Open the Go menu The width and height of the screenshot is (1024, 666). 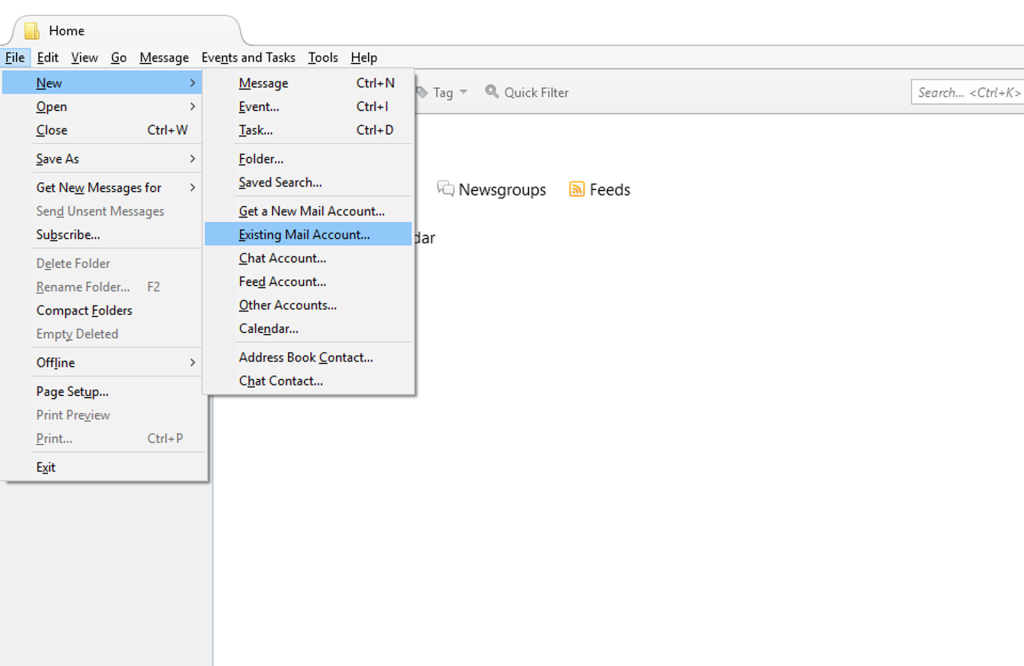pyautogui.click(x=118, y=57)
